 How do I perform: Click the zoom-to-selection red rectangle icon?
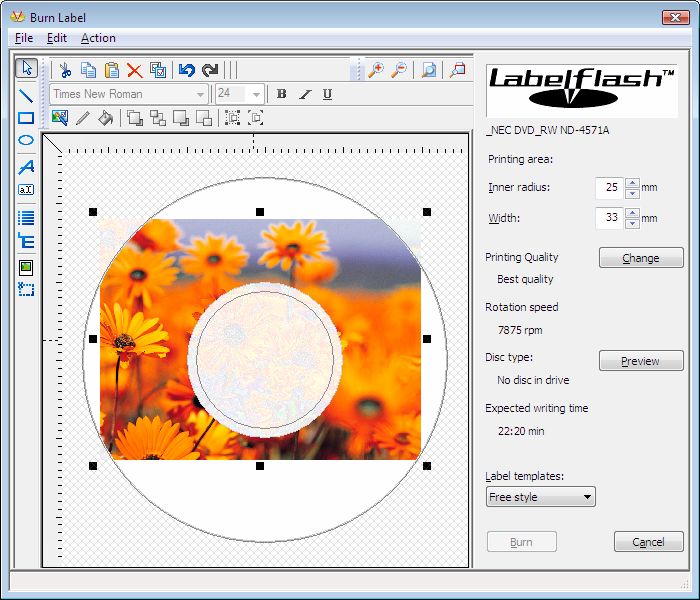tap(458, 70)
